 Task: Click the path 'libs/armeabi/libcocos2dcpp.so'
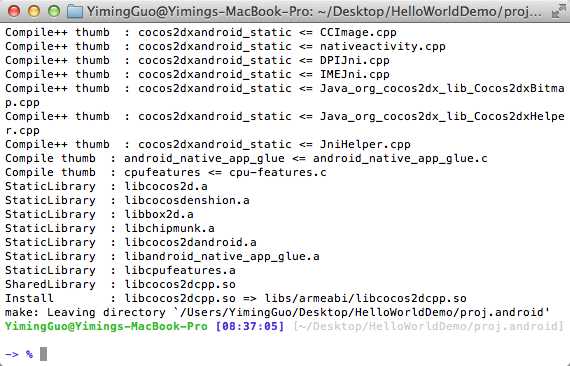[x=365, y=298]
